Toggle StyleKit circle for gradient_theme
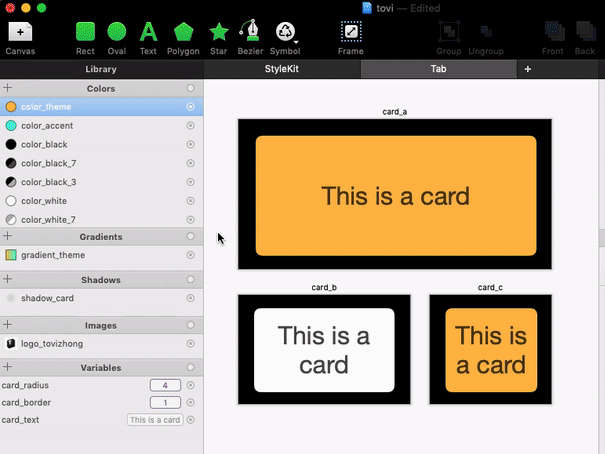Image resolution: width=605 pixels, height=454 pixels. coord(190,255)
